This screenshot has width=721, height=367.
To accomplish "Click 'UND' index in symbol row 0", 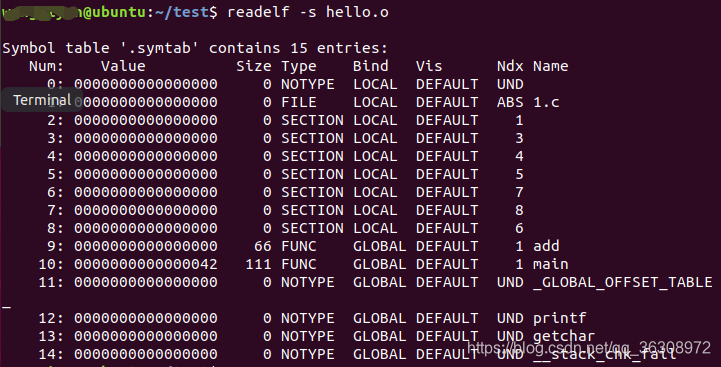I will point(510,84).
